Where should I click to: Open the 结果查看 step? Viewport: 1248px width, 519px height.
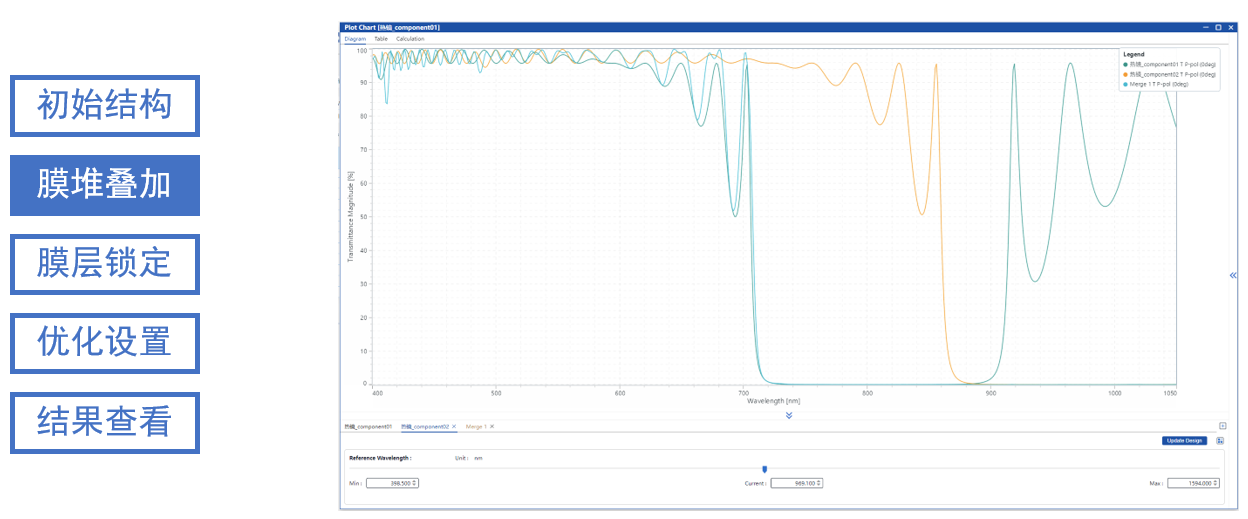tap(105, 422)
